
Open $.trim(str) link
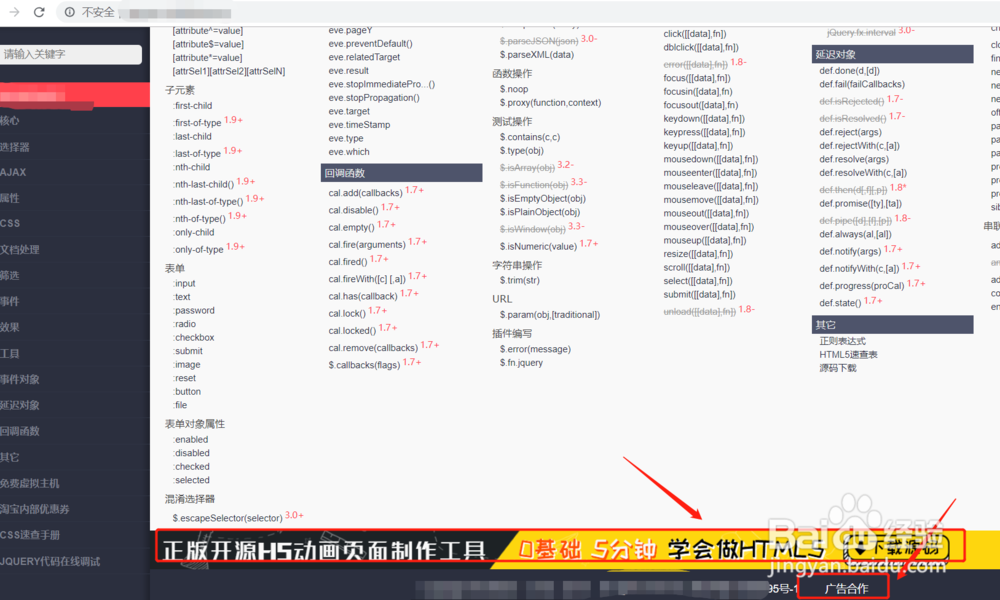pyautogui.click(x=520, y=280)
